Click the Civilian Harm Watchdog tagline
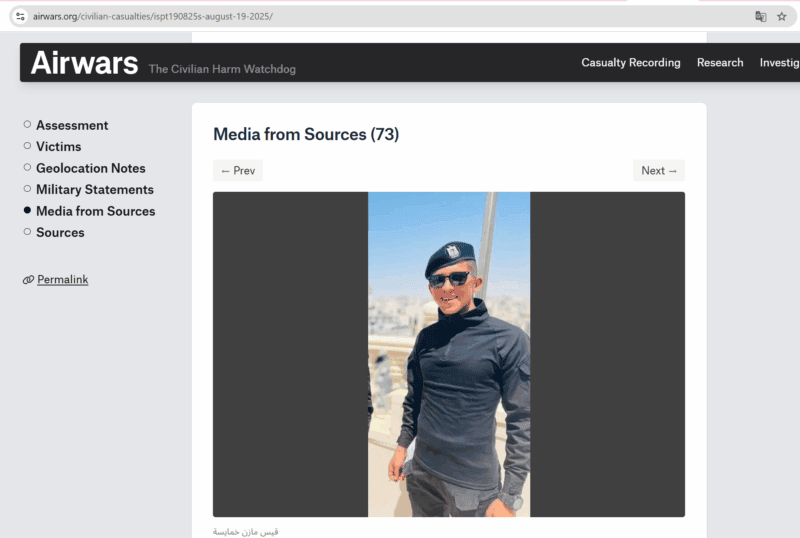This screenshot has width=800, height=538. (x=222, y=69)
